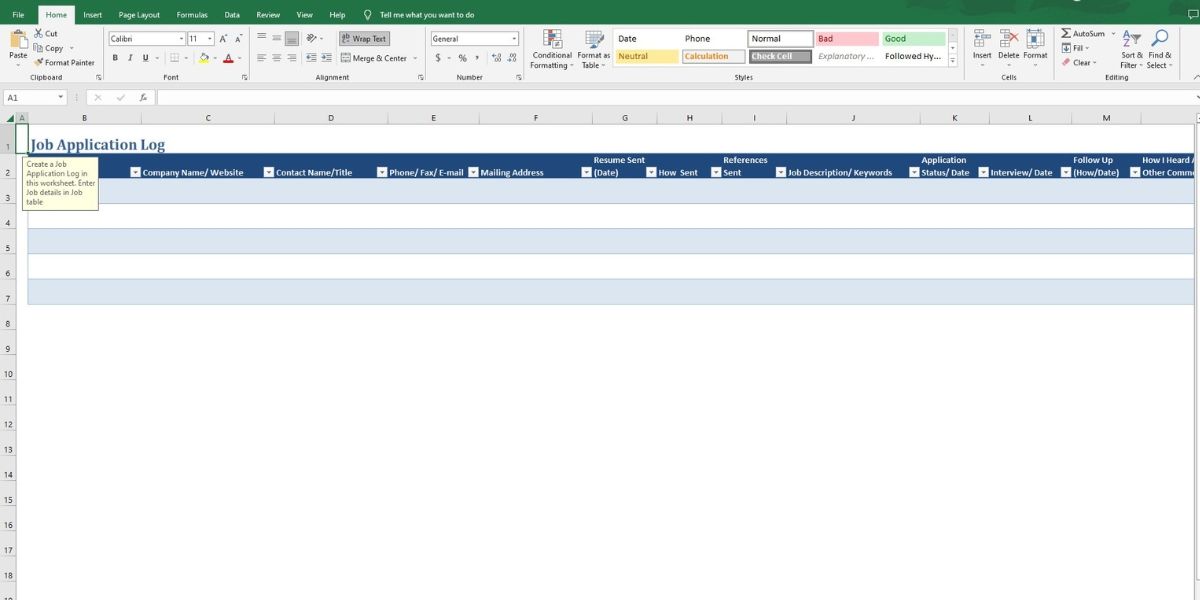Viewport: 1200px width, 600px height.
Task: Open the Find & Select magnifier
Action: tap(1159, 40)
